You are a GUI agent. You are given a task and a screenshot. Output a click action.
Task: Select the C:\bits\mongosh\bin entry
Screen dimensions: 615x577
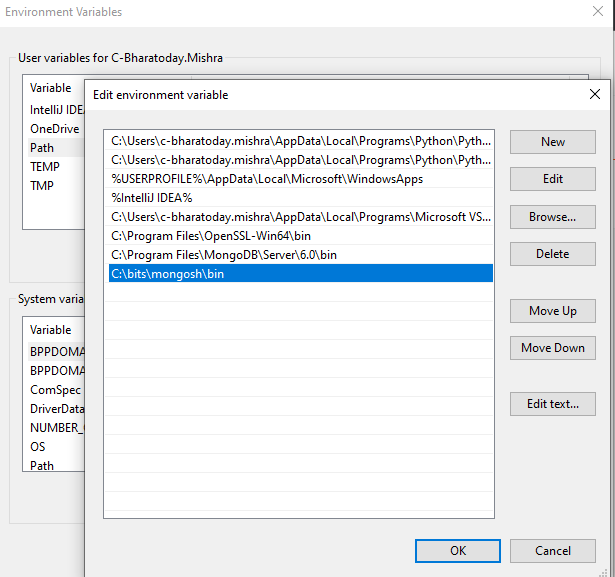[301, 274]
